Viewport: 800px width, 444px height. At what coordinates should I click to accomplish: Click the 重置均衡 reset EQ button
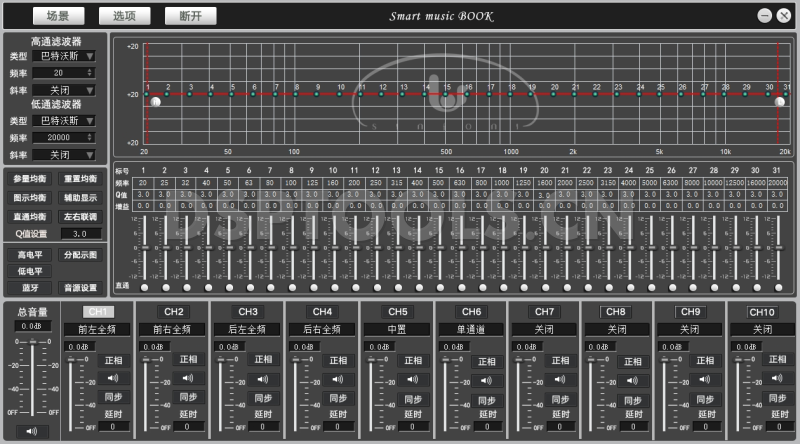coord(81,179)
